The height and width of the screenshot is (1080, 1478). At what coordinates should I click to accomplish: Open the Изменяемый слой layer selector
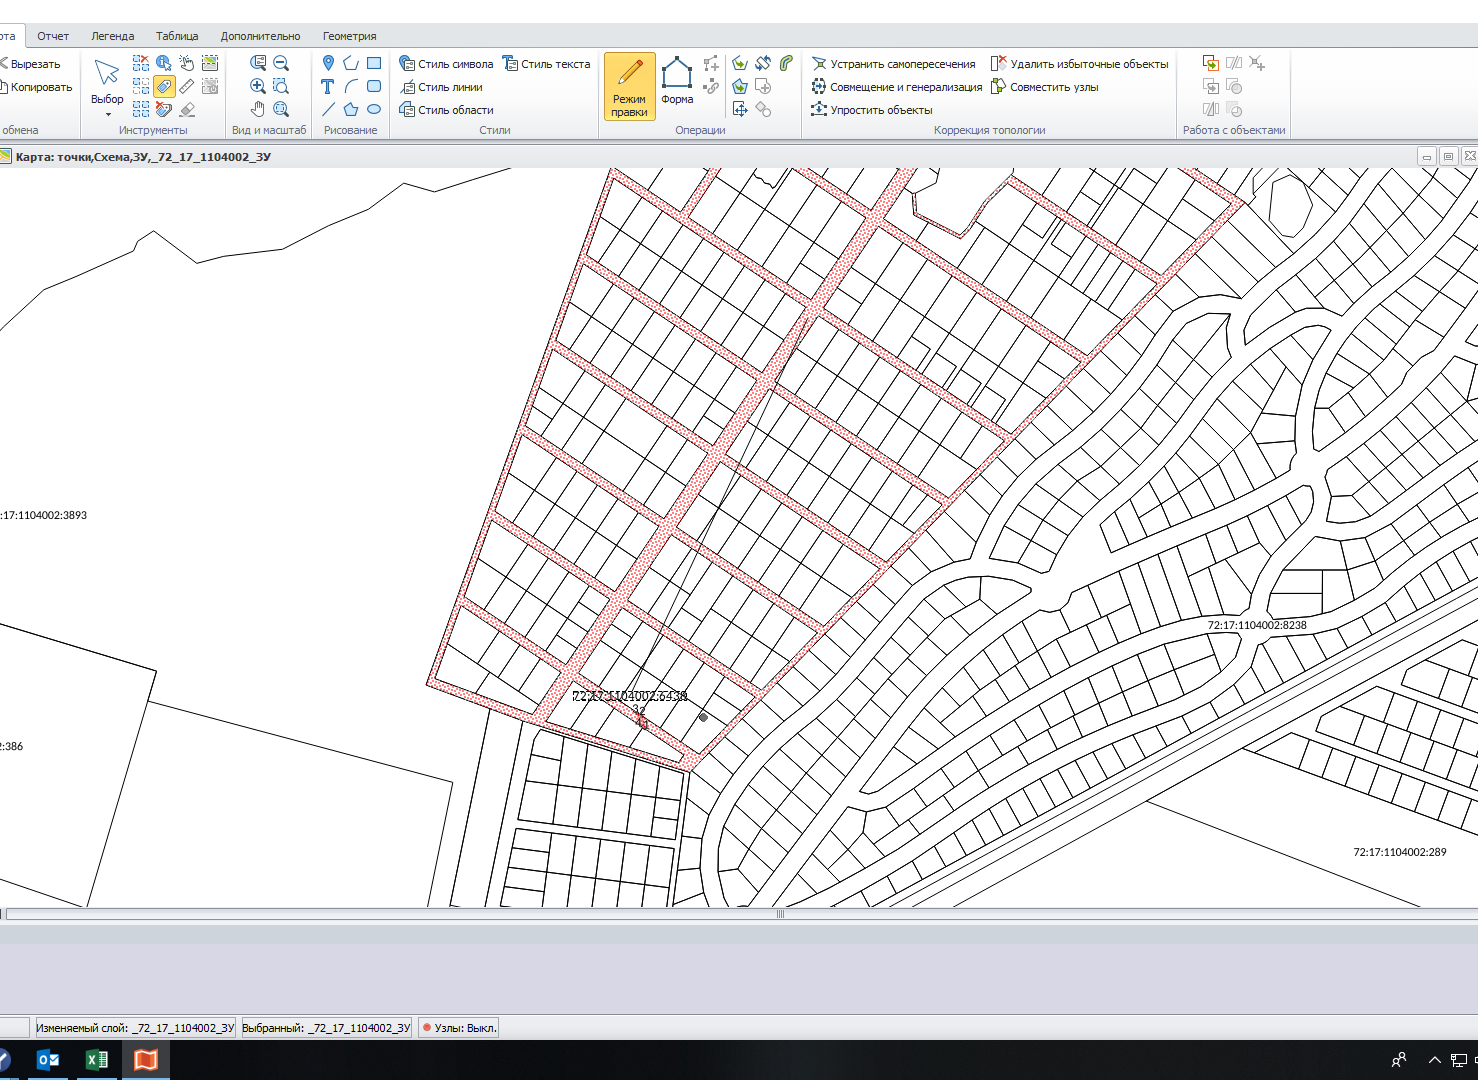[x=135, y=1028]
